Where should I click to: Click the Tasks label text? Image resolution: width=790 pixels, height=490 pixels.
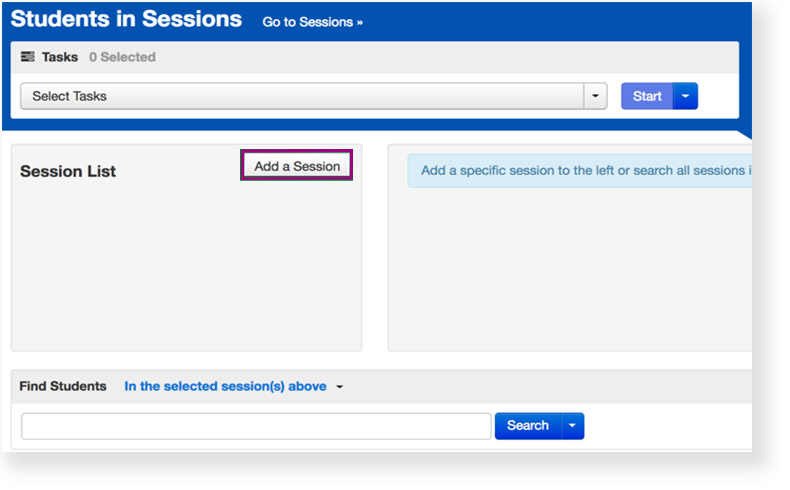(60, 57)
